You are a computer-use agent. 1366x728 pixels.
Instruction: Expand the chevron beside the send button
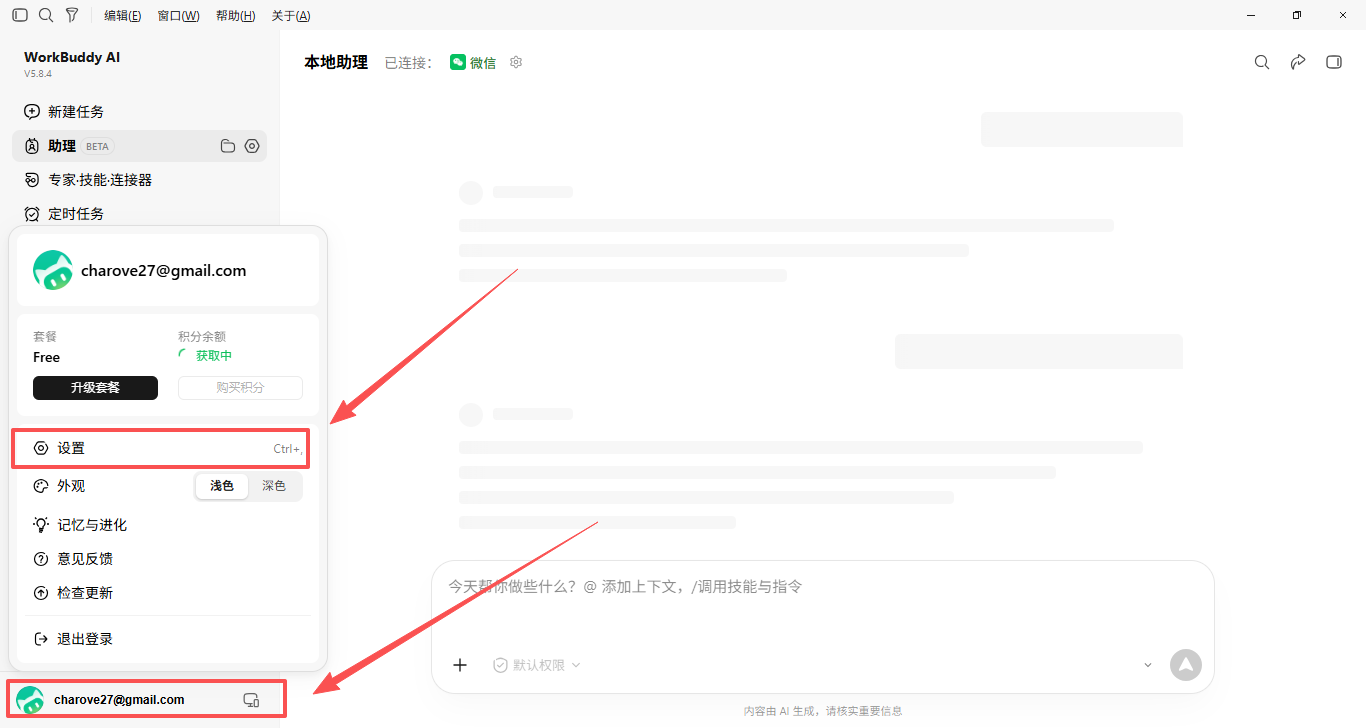[1147, 665]
